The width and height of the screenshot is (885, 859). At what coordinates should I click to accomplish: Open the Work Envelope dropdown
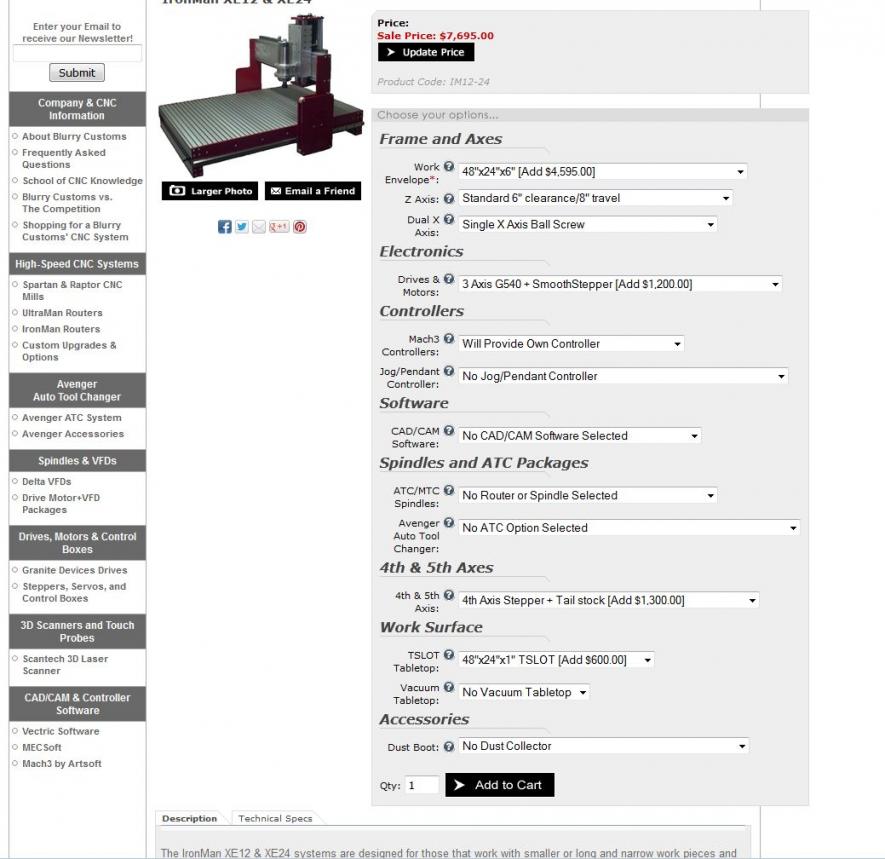[x=603, y=172]
